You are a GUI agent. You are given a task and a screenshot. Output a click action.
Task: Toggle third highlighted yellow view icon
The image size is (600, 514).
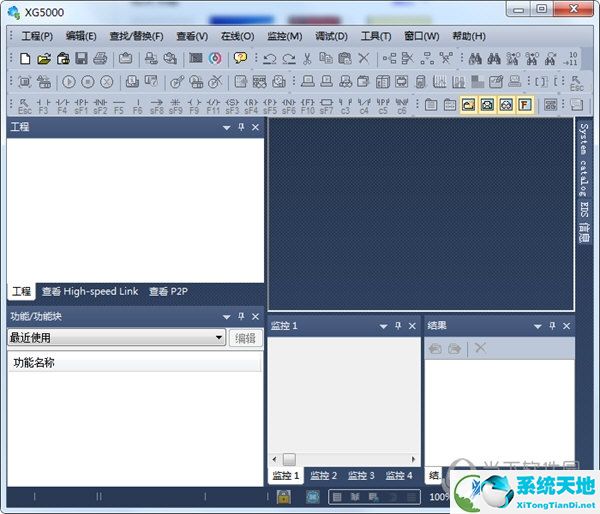506,104
